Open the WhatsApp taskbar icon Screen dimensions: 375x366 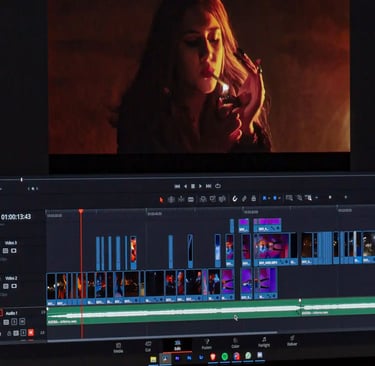click(248, 356)
